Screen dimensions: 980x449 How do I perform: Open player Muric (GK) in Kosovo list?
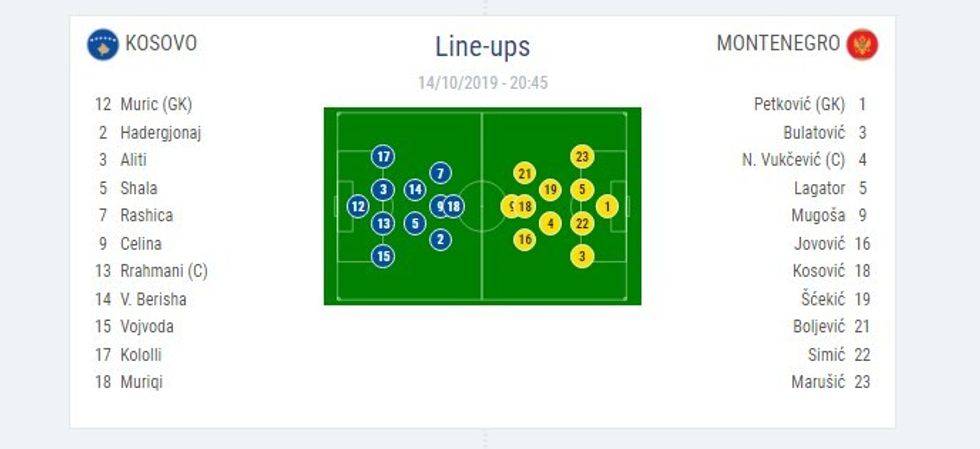tap(156, 104)
